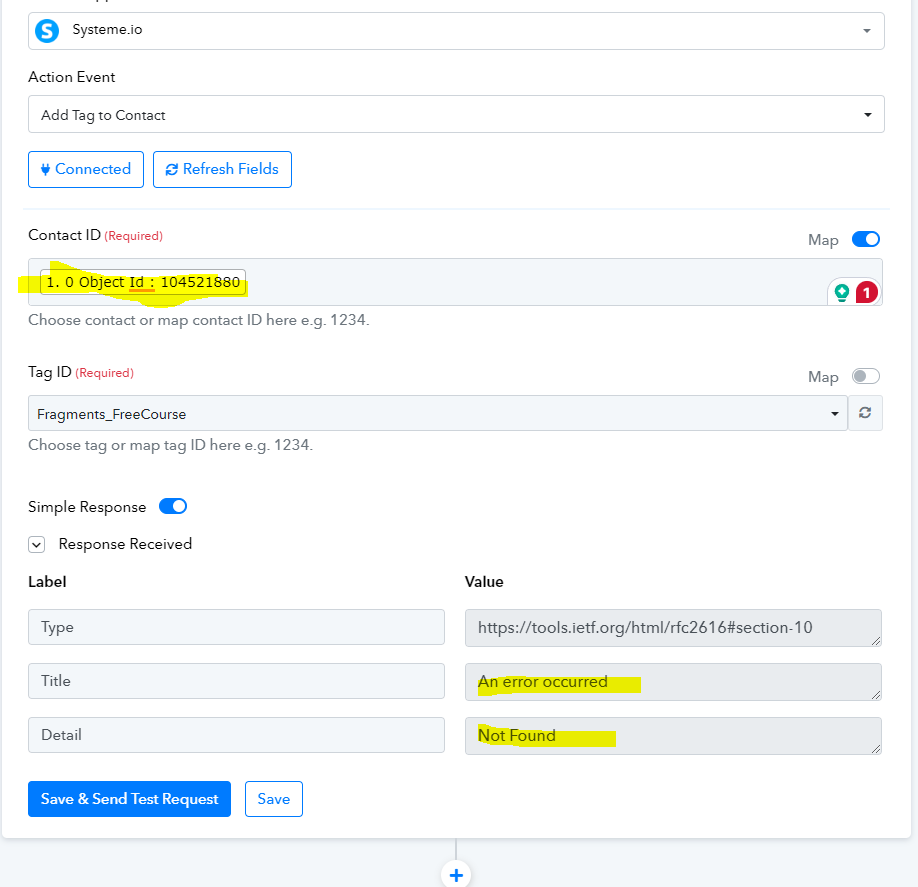Click the rfc2616 URL value field

673,628
